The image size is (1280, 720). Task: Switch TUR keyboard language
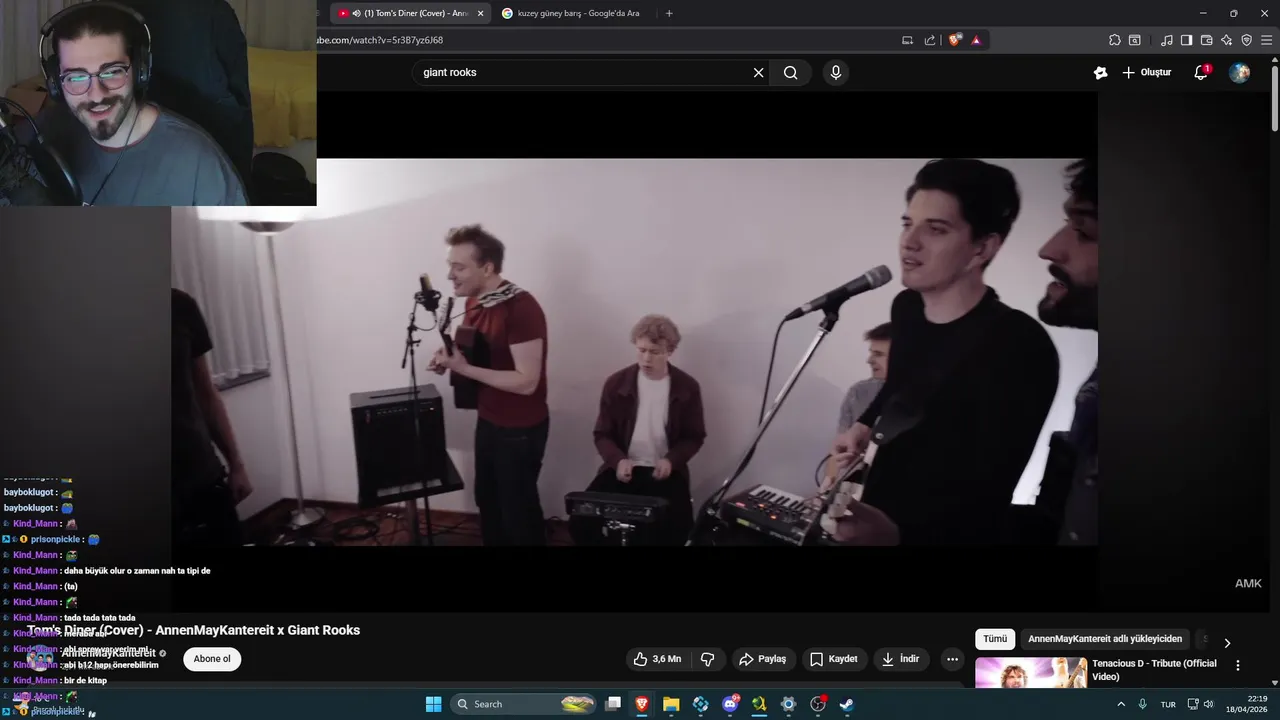pyautogui.click(x=1168, y=704)
